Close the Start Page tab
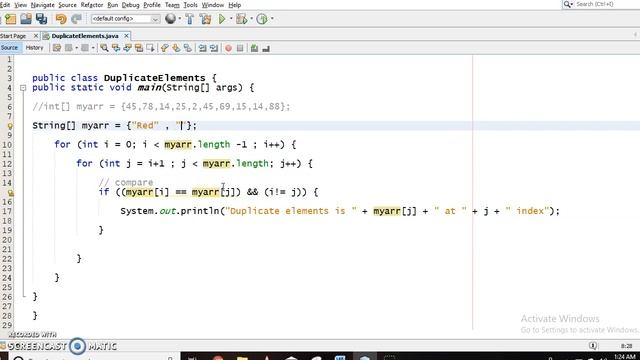Viewport: 640px width, 360px height. pos(36,36)
